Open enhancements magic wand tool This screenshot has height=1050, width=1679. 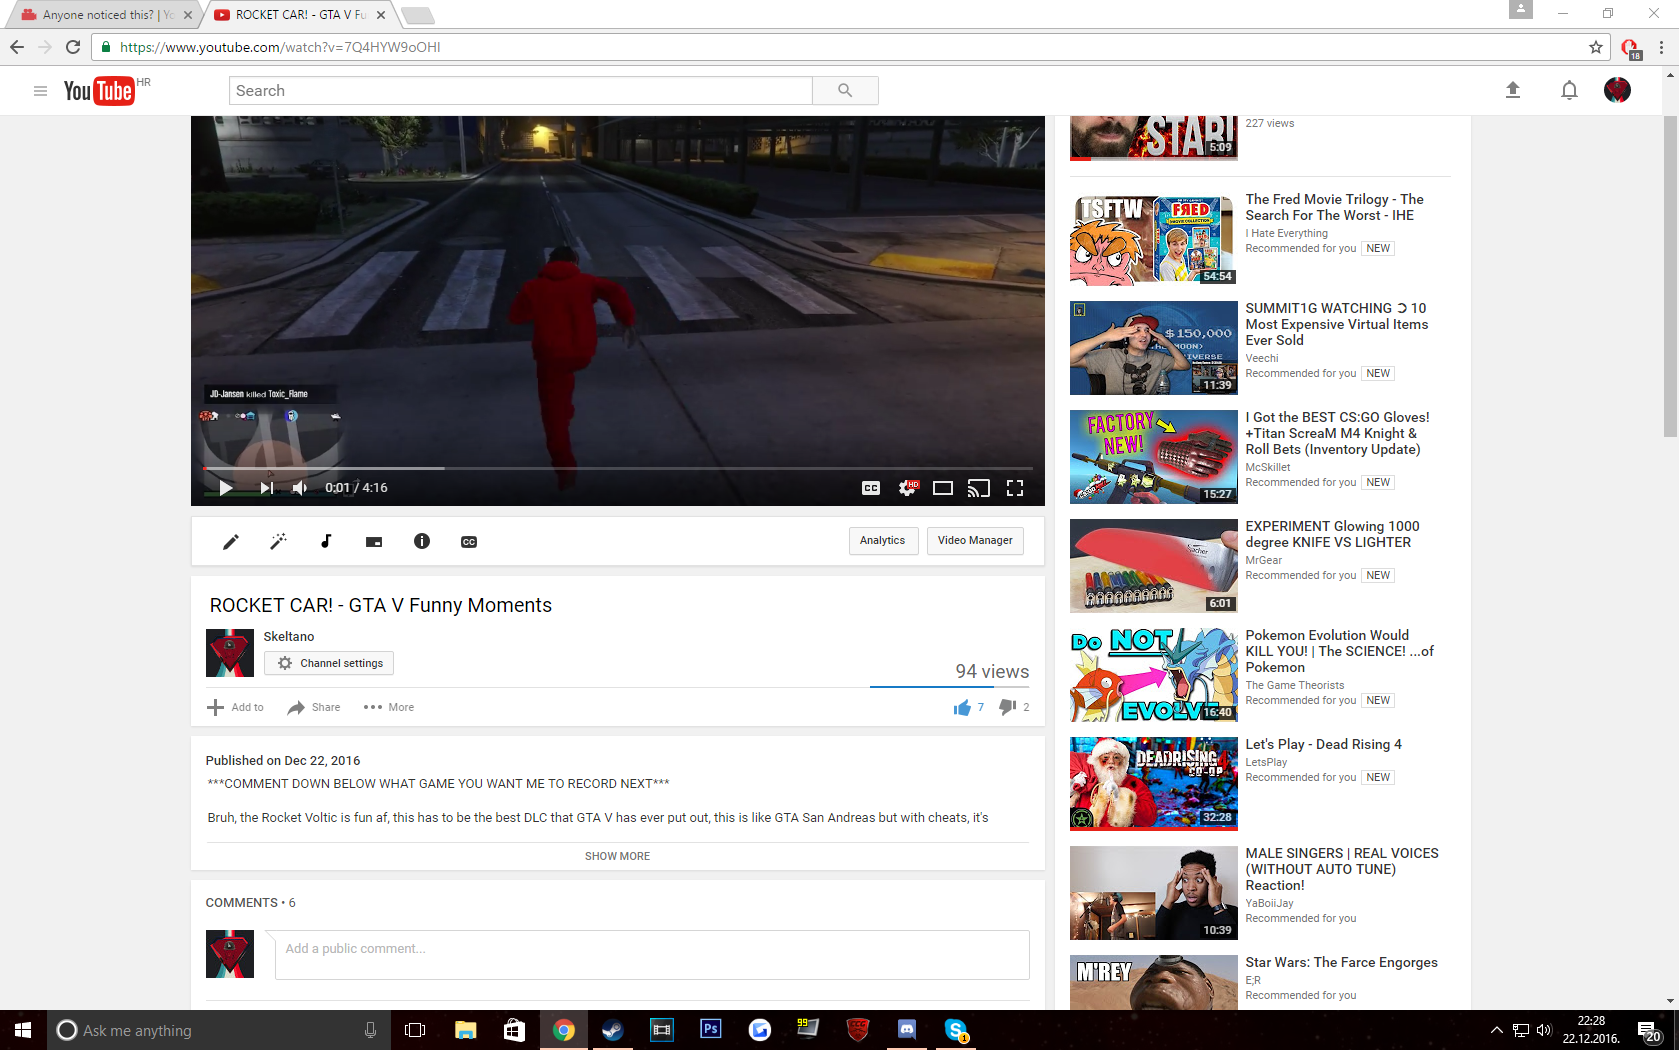click(278, 542)
